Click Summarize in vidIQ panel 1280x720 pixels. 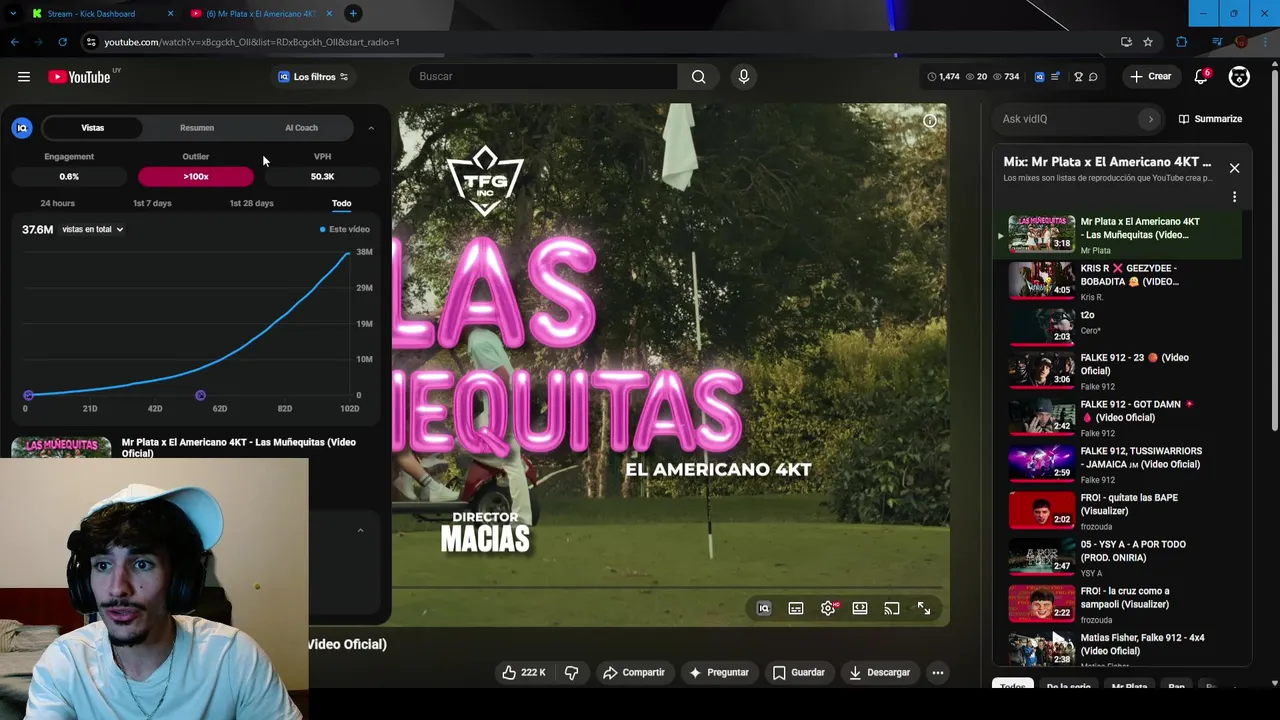[x=1210, y=119]
